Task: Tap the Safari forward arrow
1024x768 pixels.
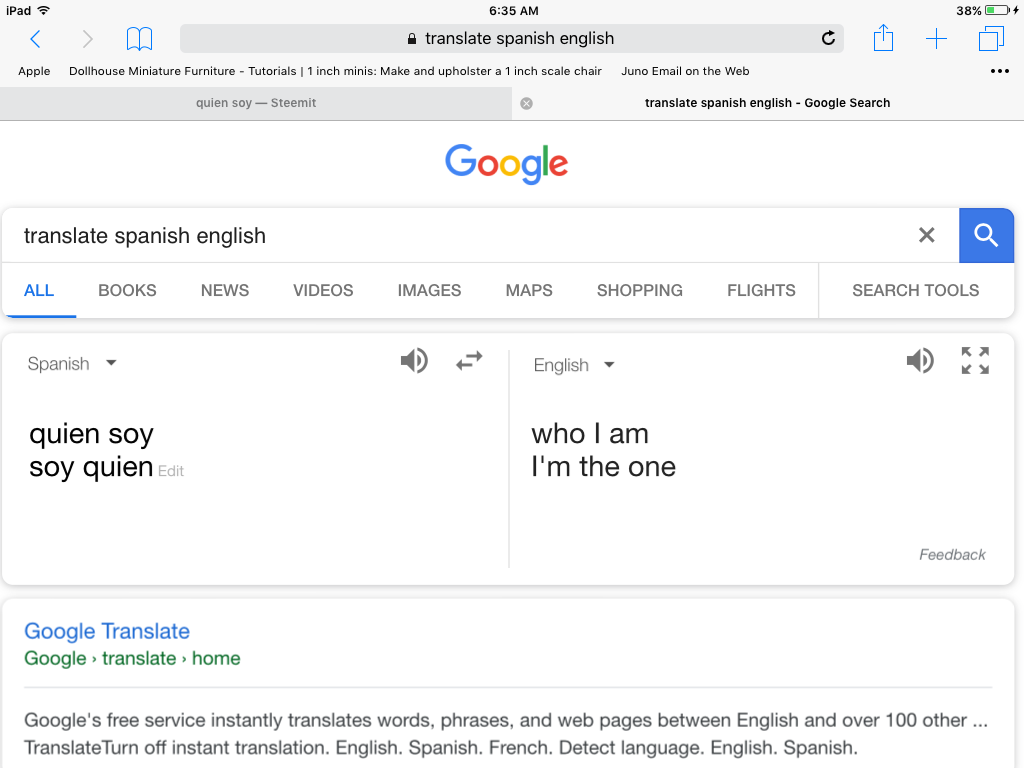Action: [x=88, y=39]
